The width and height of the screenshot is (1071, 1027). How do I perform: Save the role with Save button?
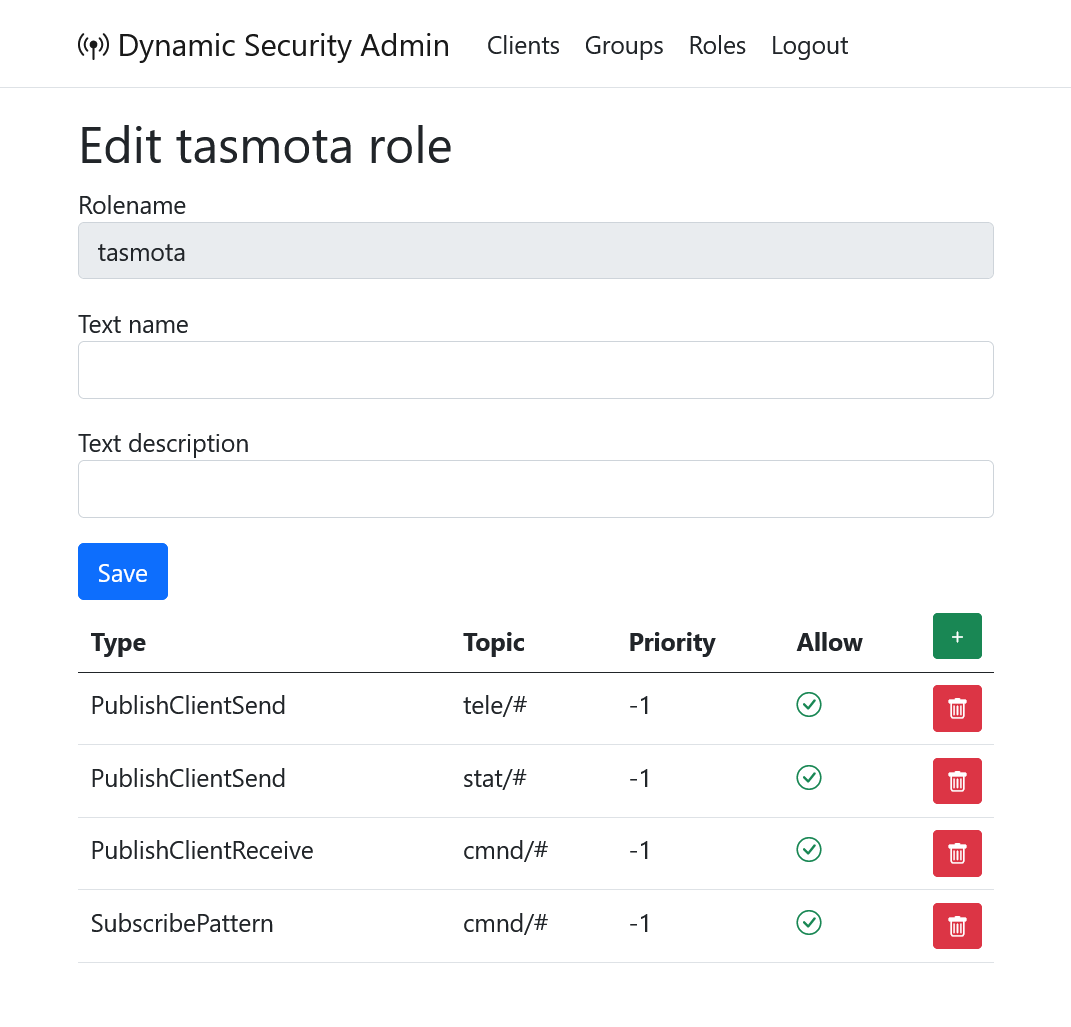[123, 572]
